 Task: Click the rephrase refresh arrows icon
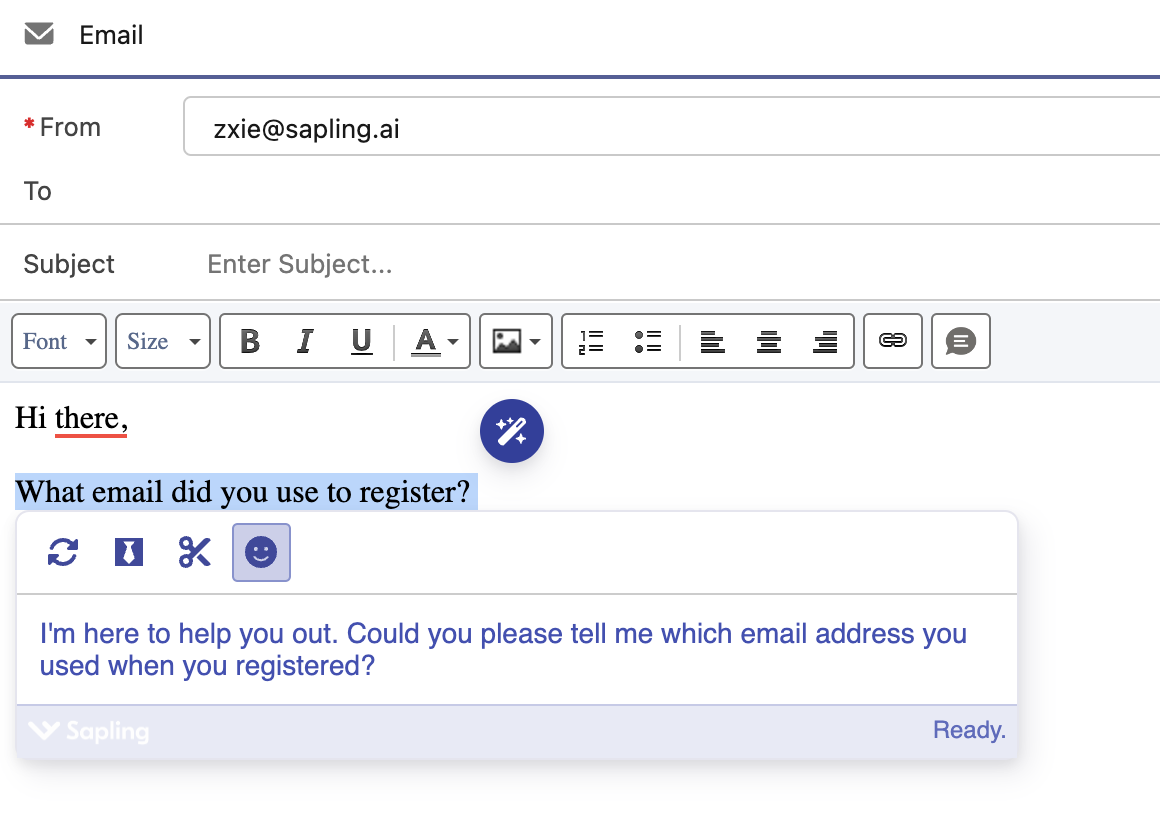pos(63,552)
